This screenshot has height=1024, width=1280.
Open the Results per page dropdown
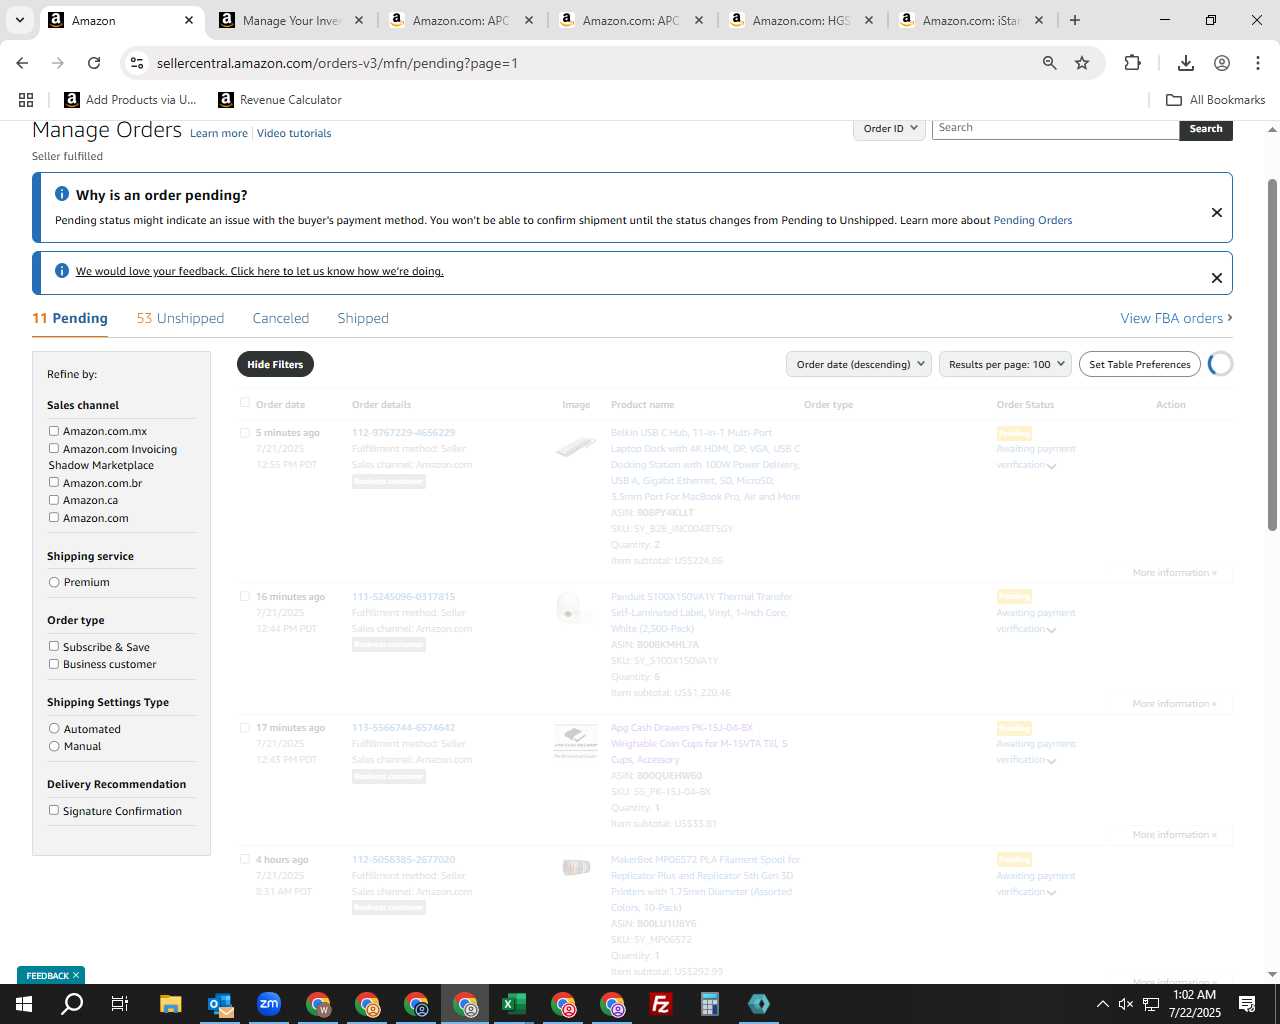tap(1005, 364)
